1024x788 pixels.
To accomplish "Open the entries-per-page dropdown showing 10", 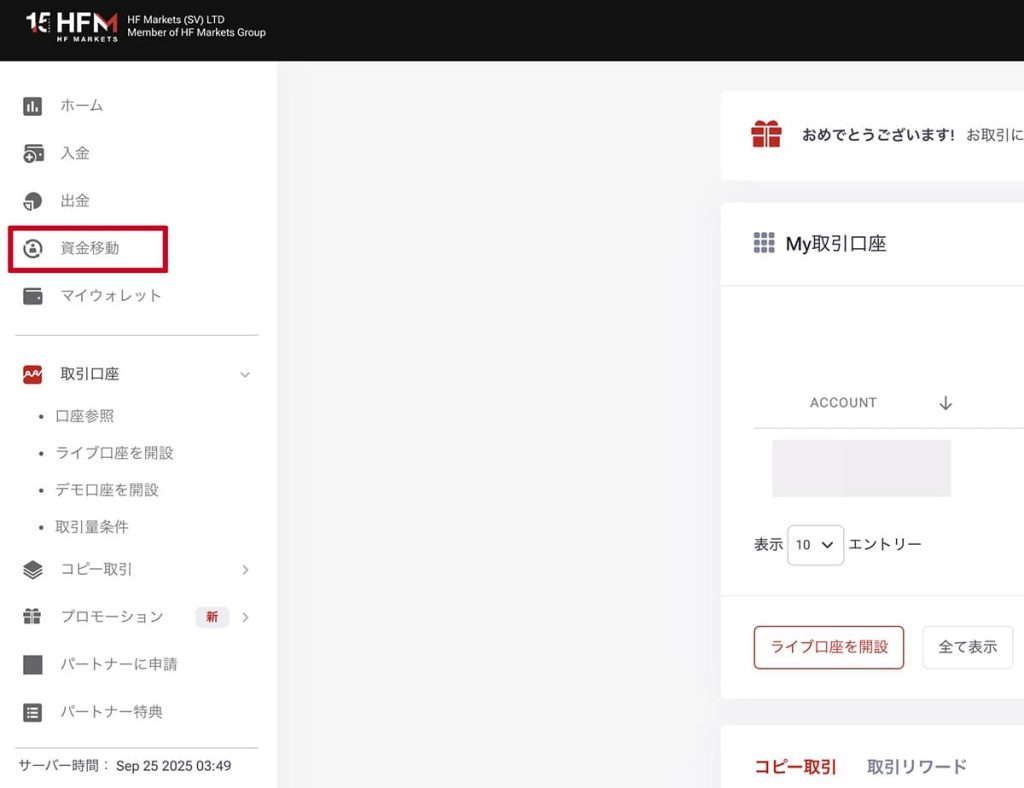I will pos(815,544).
